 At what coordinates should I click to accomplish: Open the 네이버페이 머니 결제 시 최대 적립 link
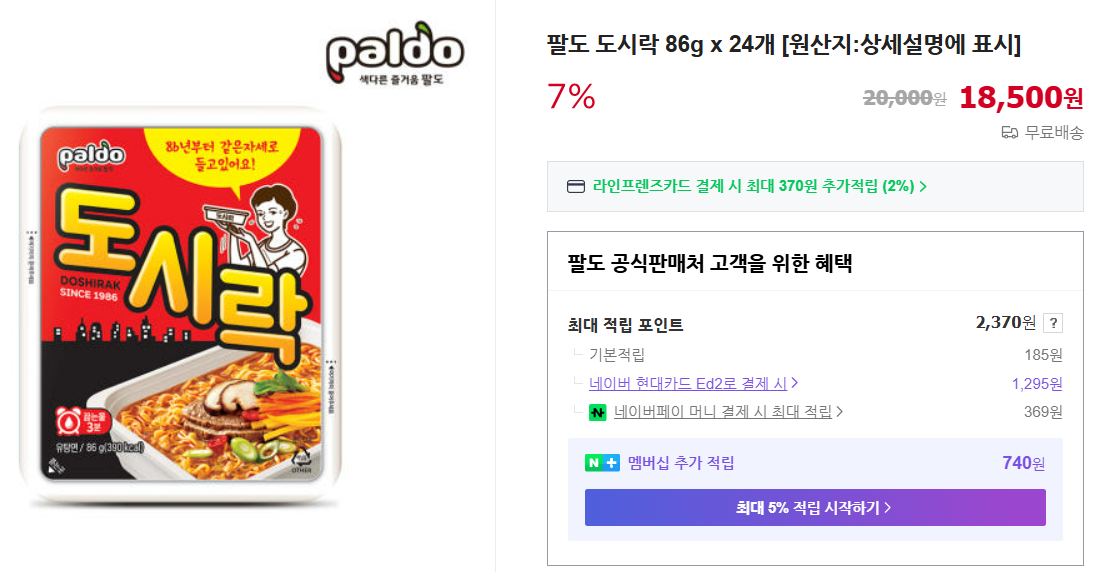(722, 412)
